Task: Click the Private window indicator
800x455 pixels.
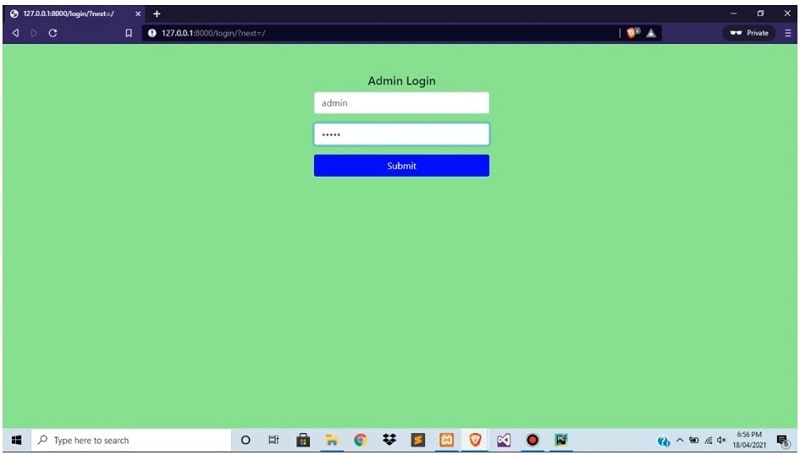Action: coord(749,33)
